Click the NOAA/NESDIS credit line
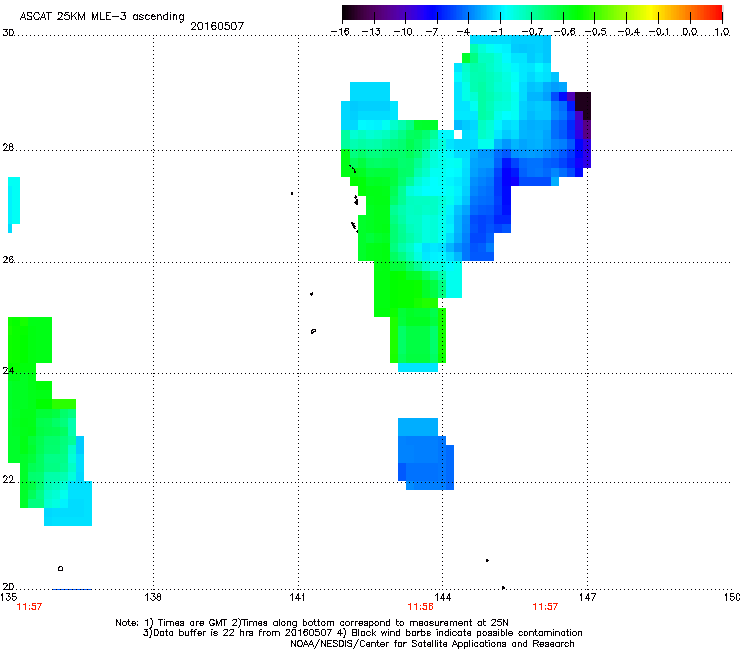740x650 pixels. (432, 644)
